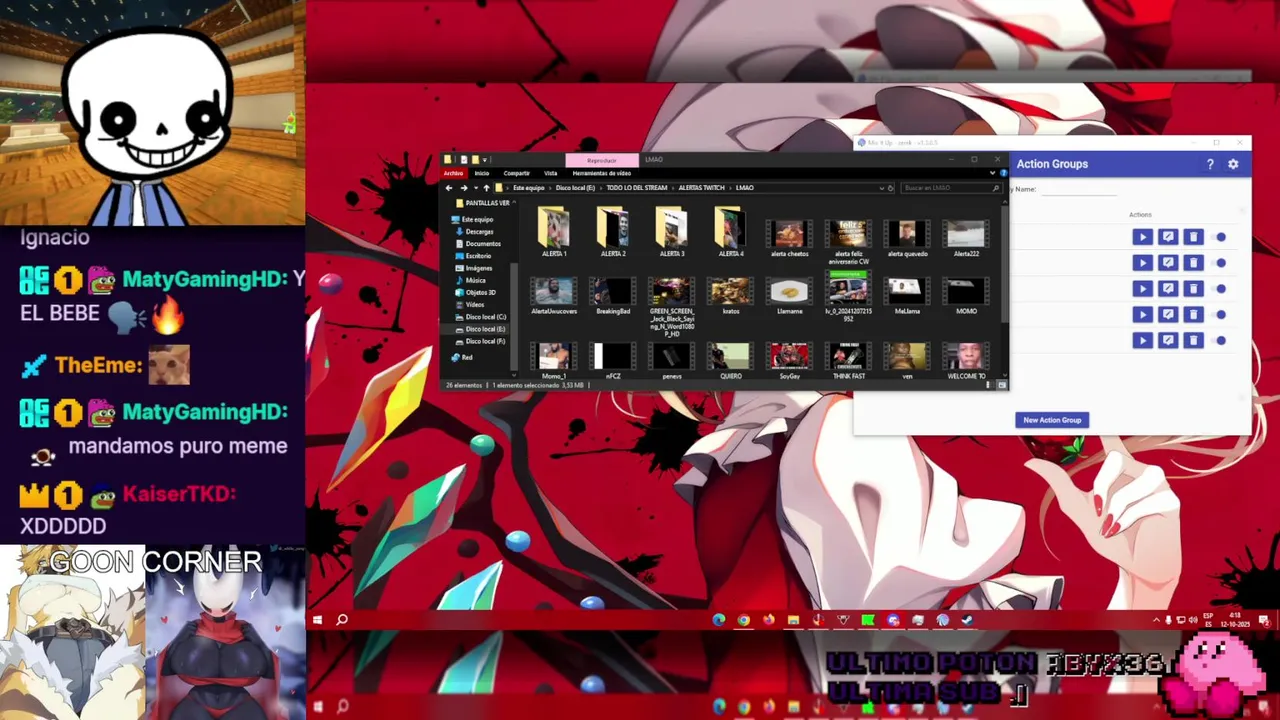The width and height of the screenshot is (1280, 720).
Task: Select the MeLlama video file
Action: click(x=908, y=295)
